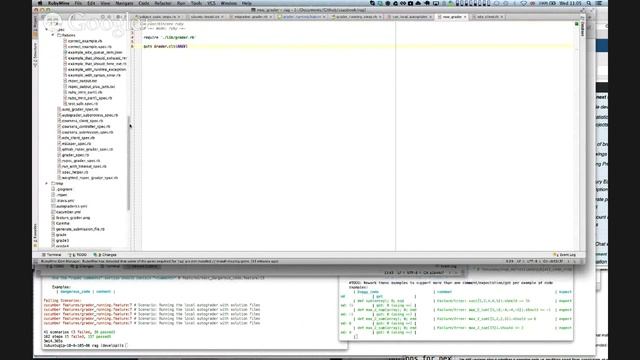Open autograder_subprocess_spec.rb in project tree
The height and width of the screenshot is (360, 640).
(x=87, y=116)
